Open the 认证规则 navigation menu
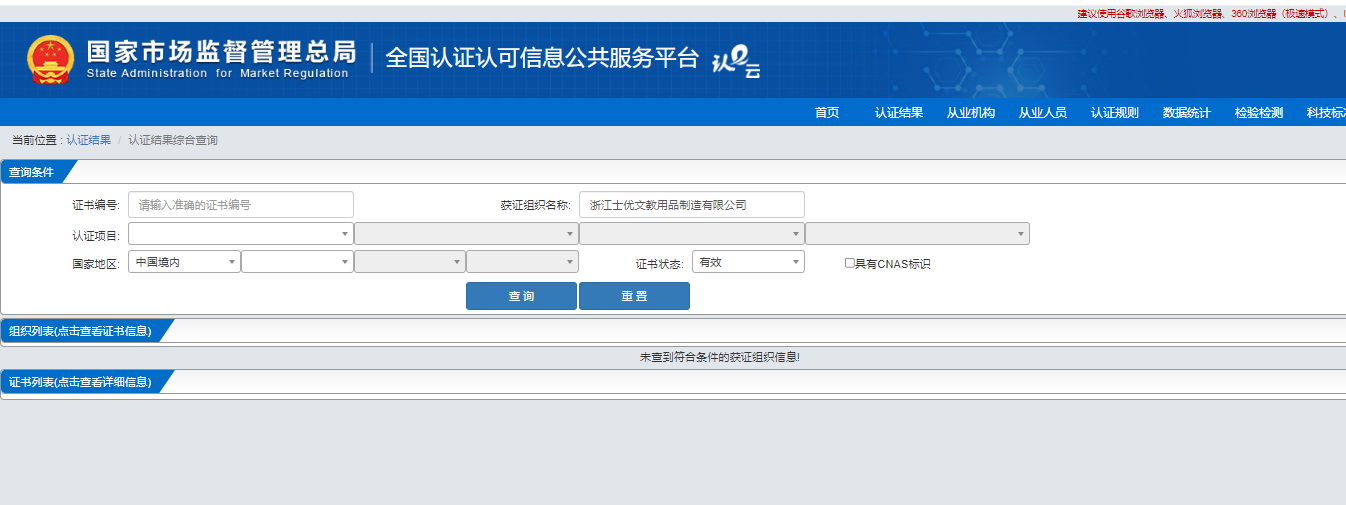This screenshot has height=505, width=1346. pyautogui.click(x=1115, y=113)
